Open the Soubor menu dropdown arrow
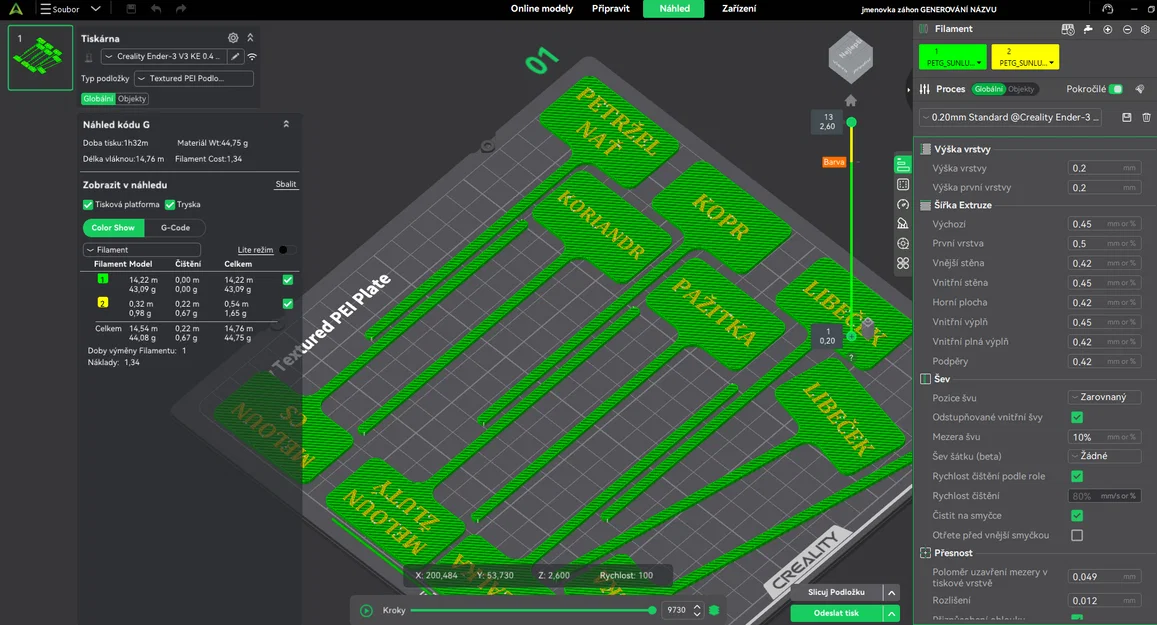Screen dimensions: 1157x625 click(95, 9)
